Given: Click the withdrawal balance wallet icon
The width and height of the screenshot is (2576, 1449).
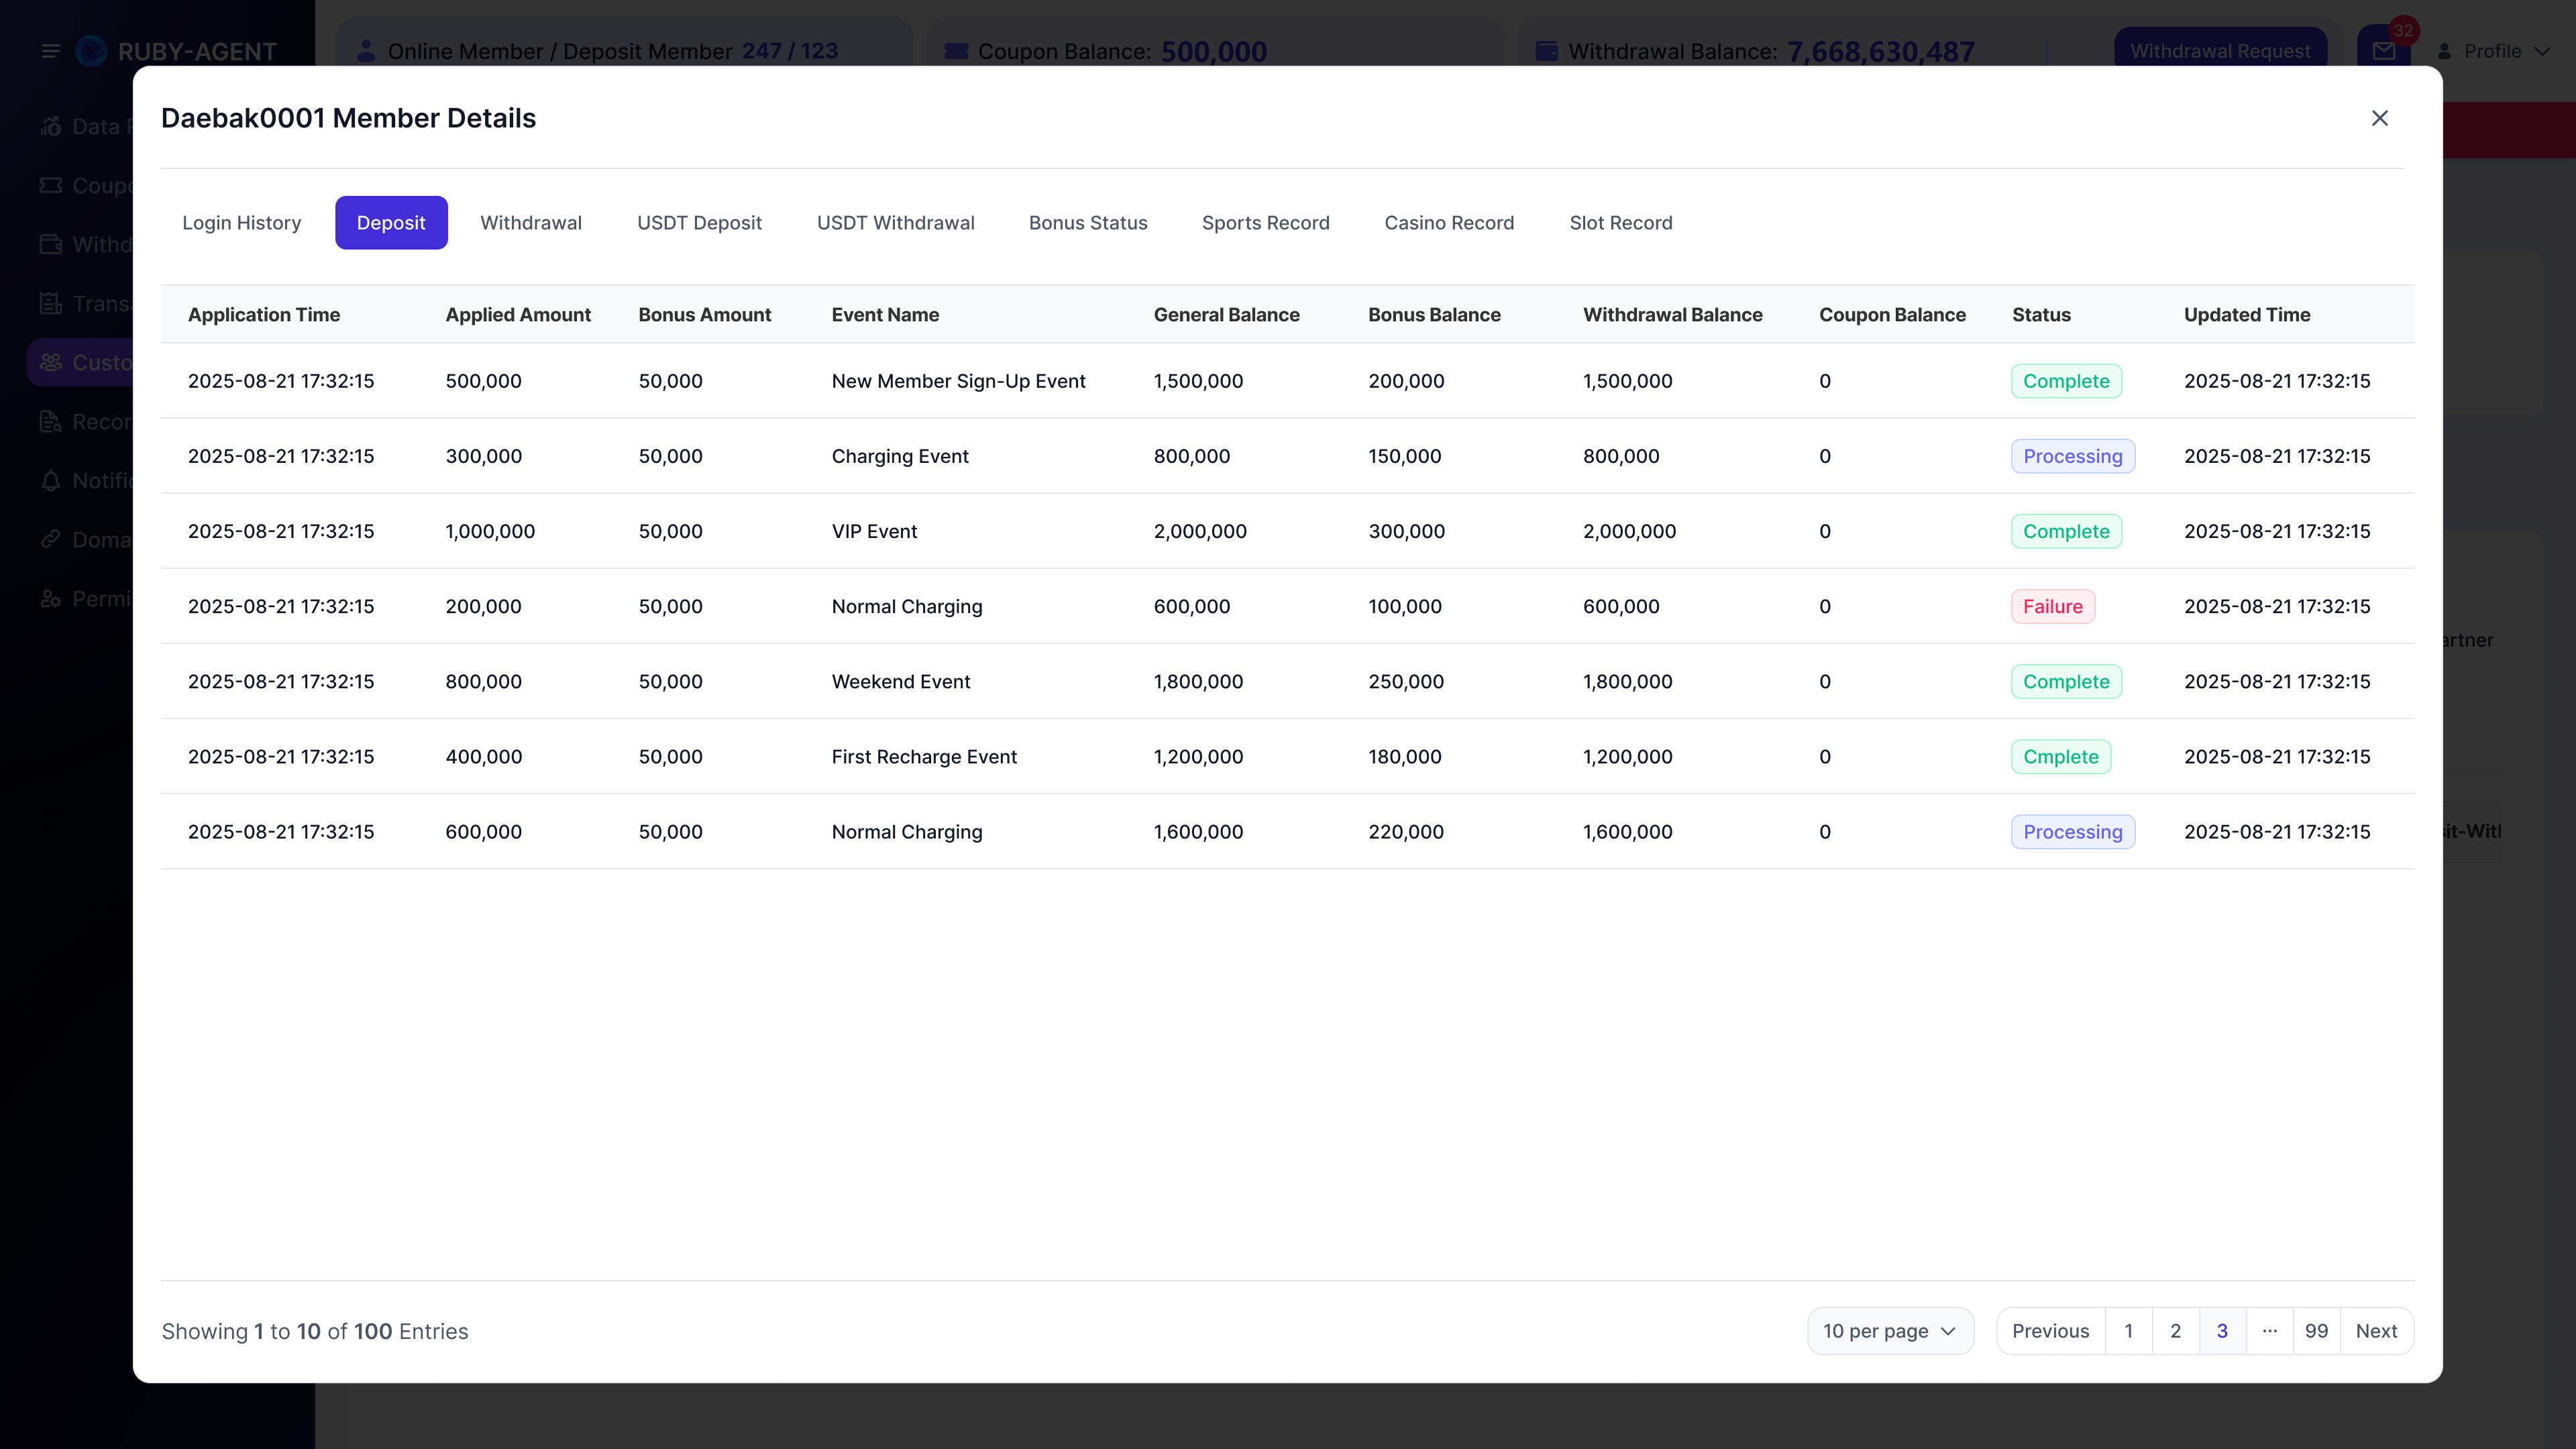Looking at the screenshot, I should [1547, 50].
